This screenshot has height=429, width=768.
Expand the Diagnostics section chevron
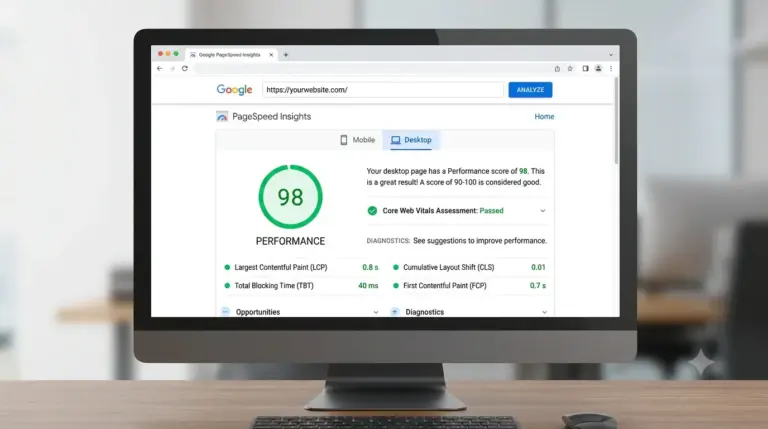(x=544, y=312)
